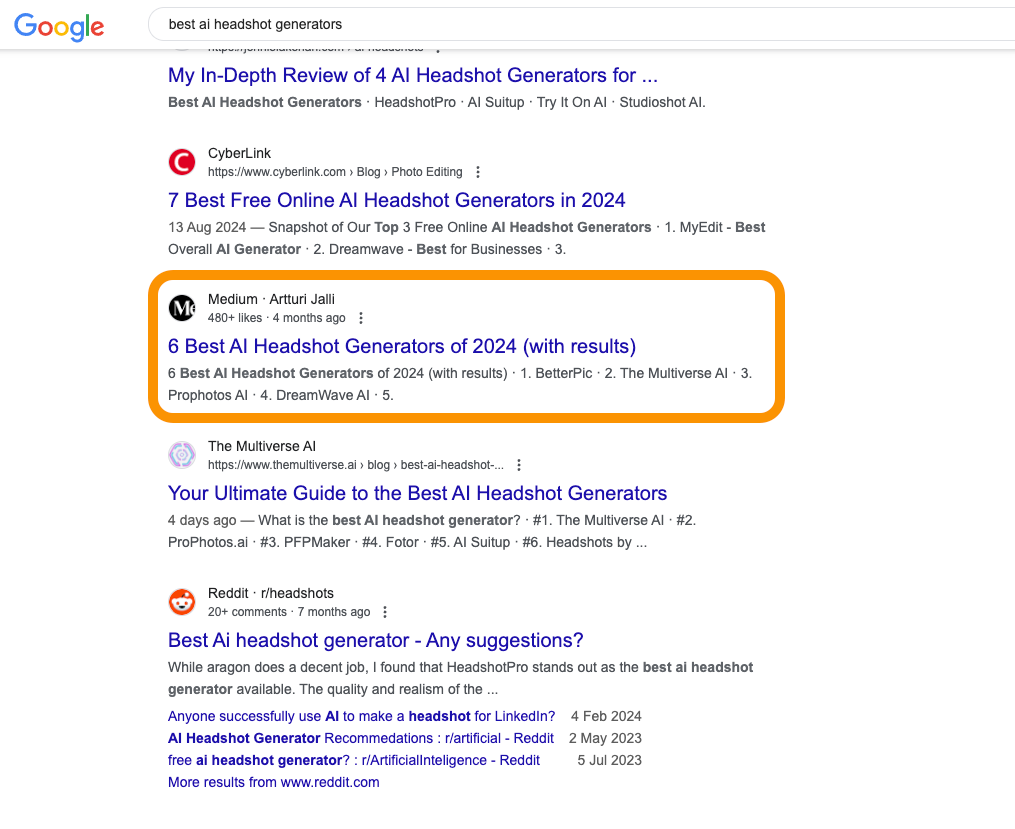The height and width of the screenshot is (829, 1015).
Task: Click the '13 Aug 2024' snippet date
Action: (x=206, y=227)
